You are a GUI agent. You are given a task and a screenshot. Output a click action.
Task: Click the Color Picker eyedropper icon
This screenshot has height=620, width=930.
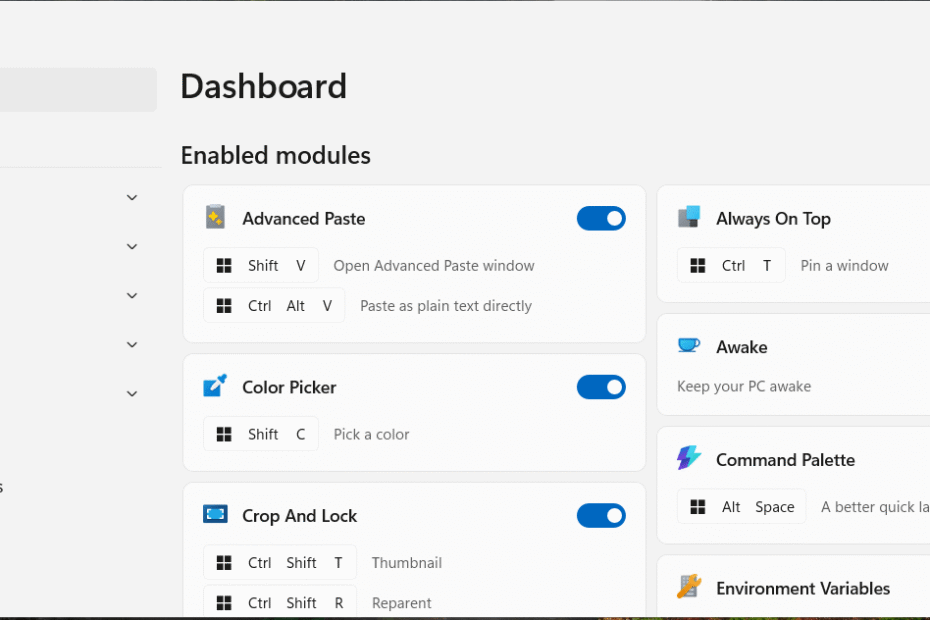pyautogui.click(x=215, y=386)
